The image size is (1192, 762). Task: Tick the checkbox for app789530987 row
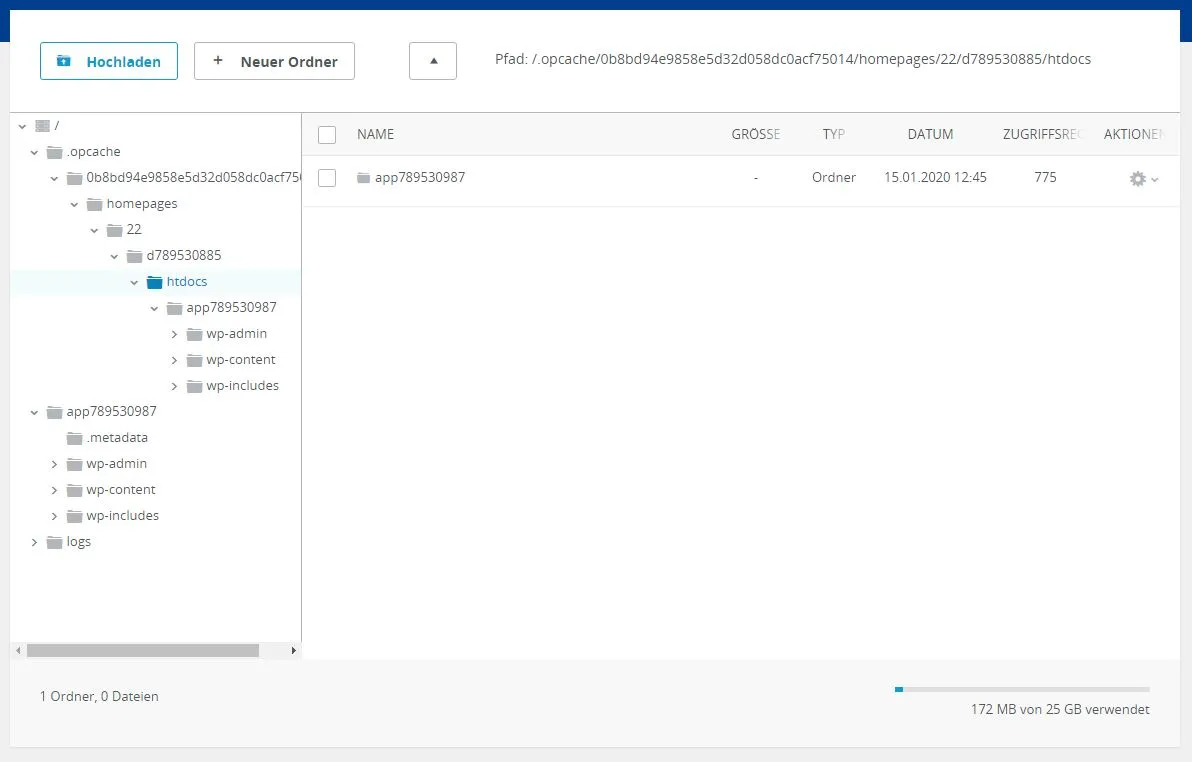(x=327, y=178)
